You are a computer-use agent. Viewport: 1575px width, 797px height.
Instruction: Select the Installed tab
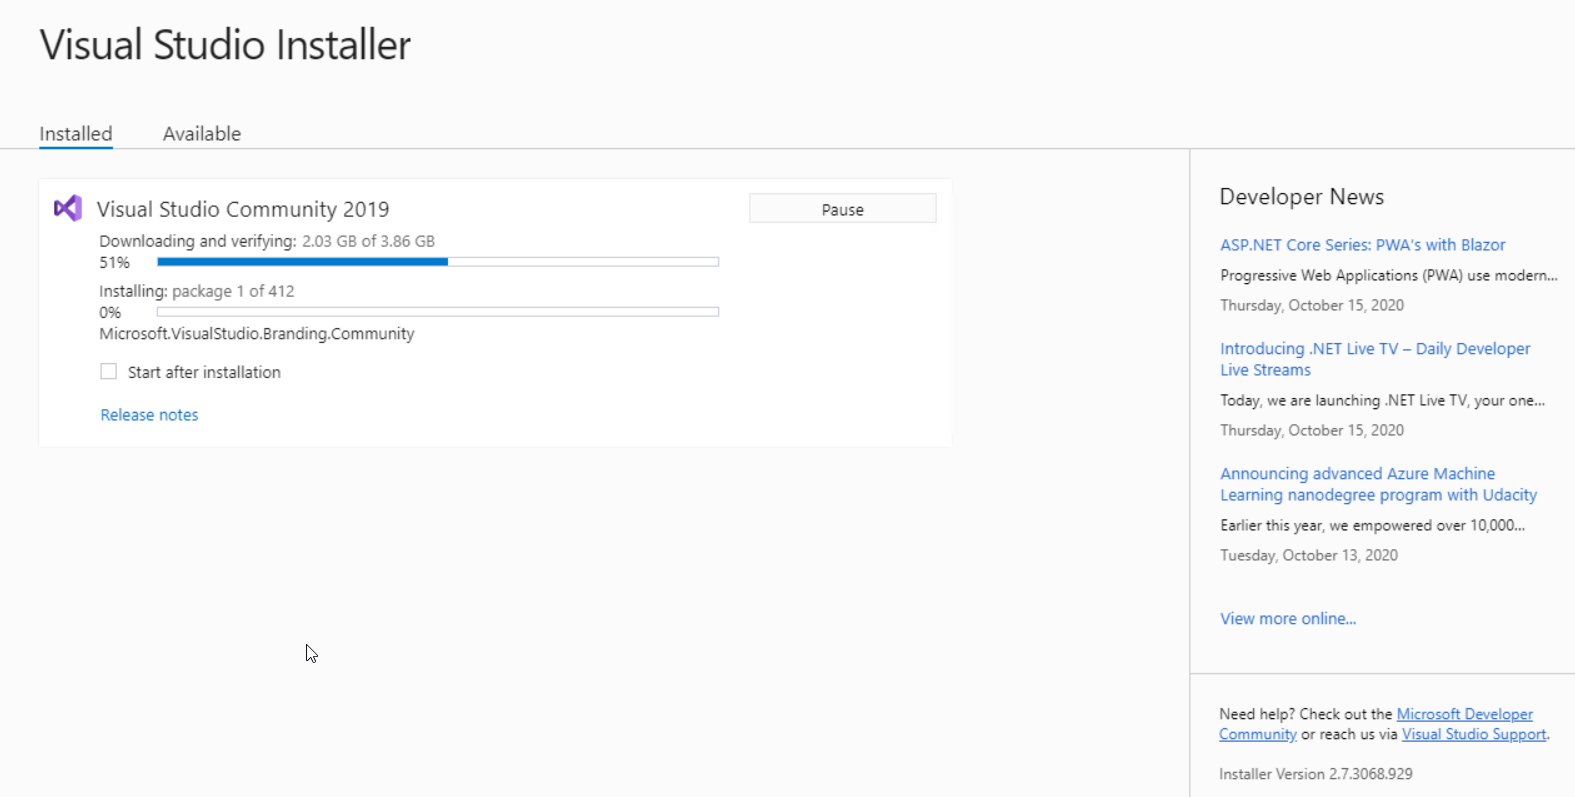(x=76, y=134)
